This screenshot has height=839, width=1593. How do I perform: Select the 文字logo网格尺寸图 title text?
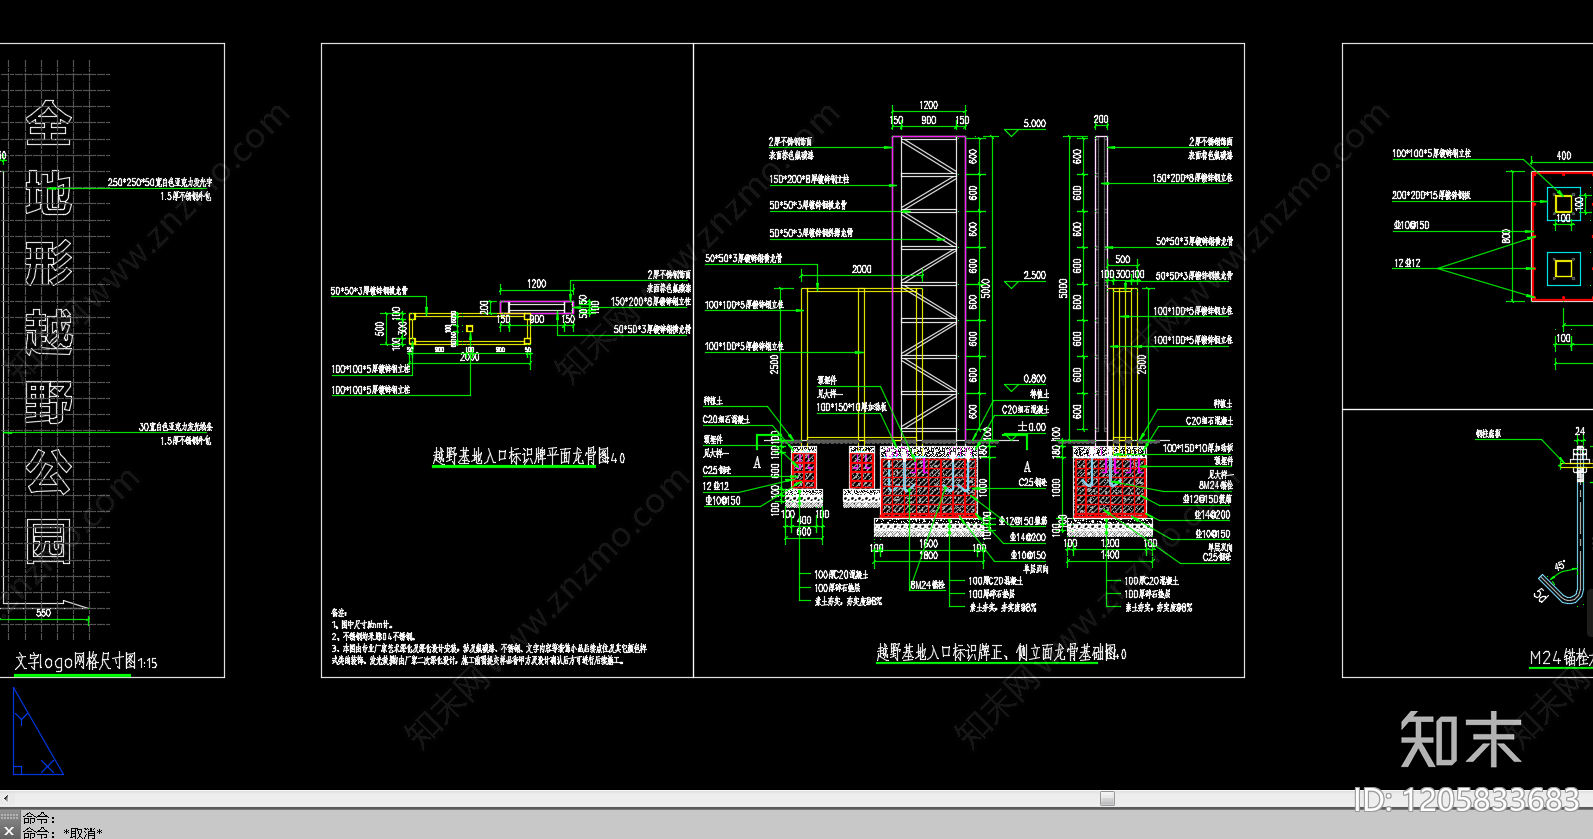coord(85,662)
